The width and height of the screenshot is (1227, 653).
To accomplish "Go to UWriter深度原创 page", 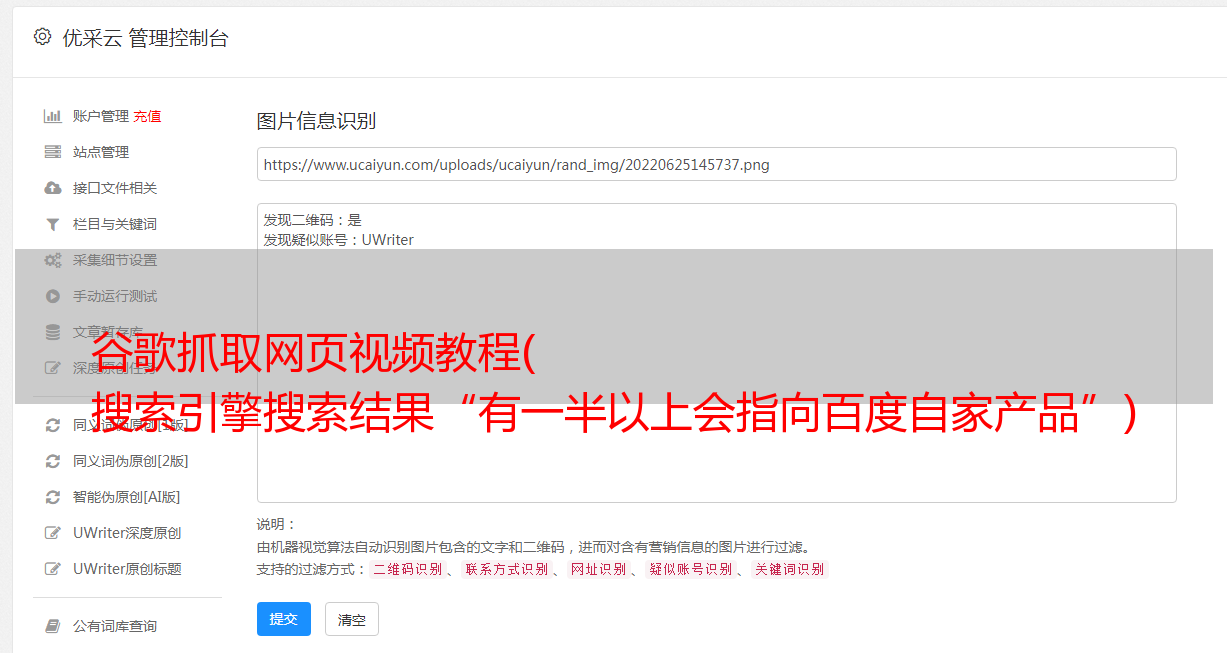I will pos(127,533).
